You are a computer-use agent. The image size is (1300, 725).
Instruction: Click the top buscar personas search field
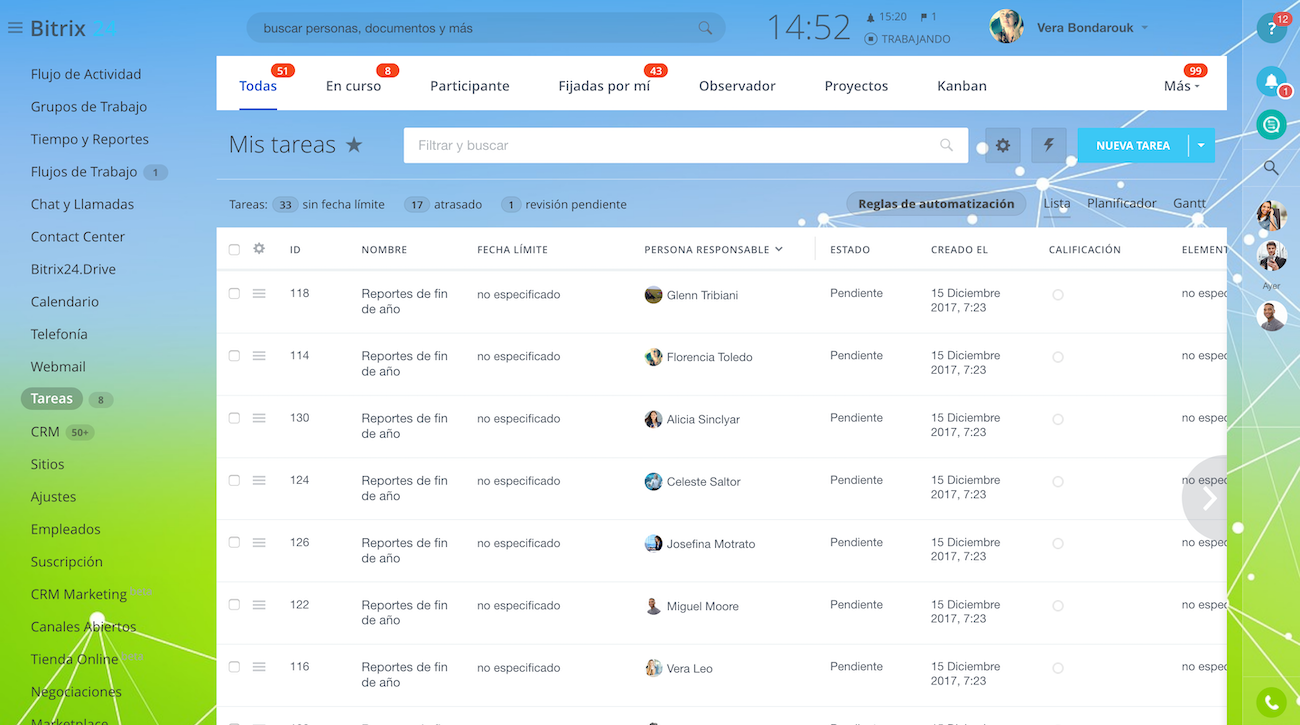[486, 28]
